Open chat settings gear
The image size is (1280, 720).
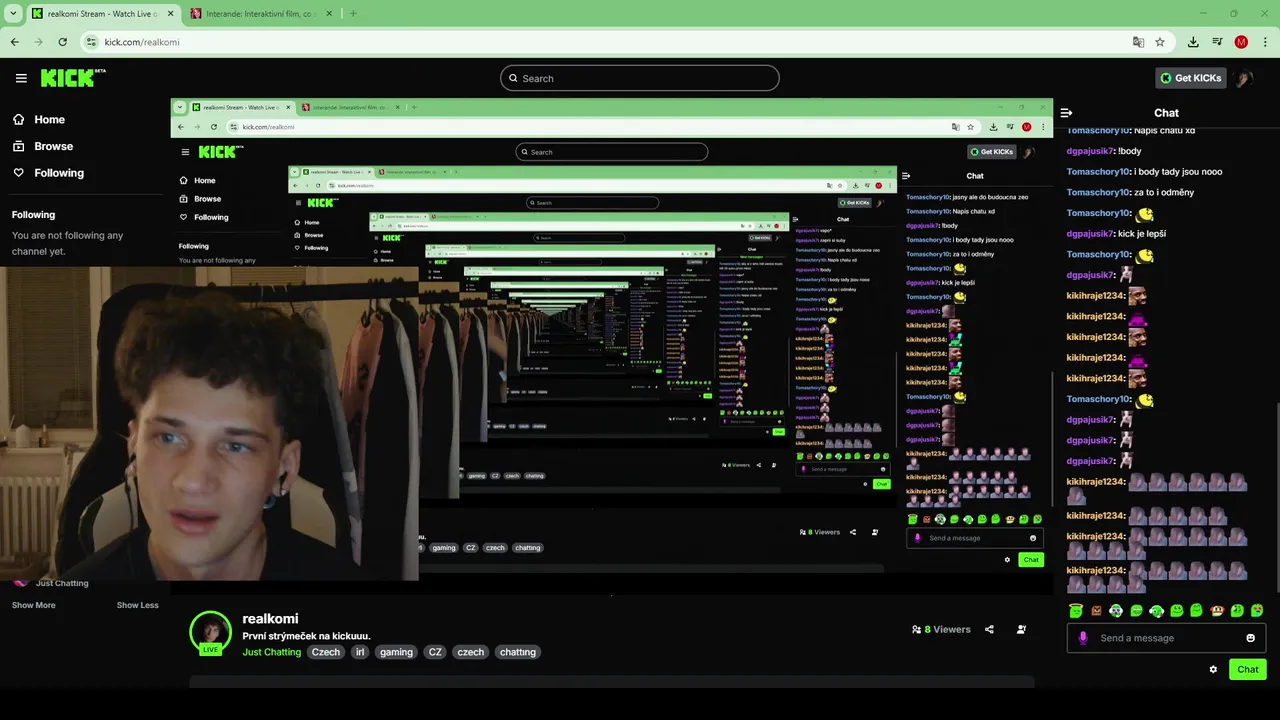pos(1213,669)
